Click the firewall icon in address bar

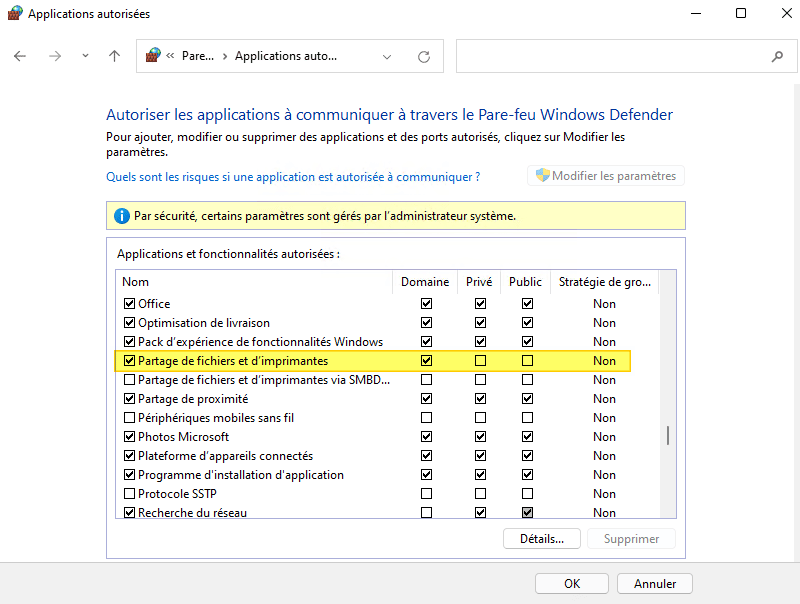pos(153,56)
